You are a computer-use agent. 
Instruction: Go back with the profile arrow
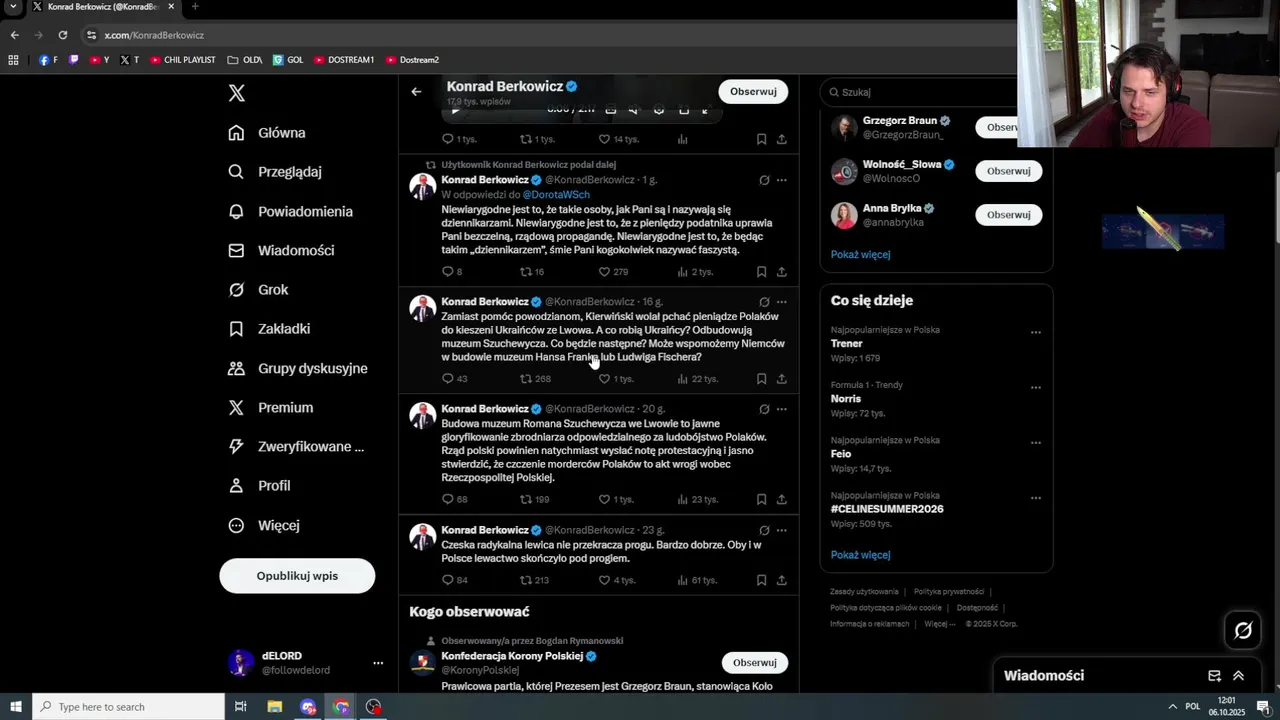coord(416,92)
